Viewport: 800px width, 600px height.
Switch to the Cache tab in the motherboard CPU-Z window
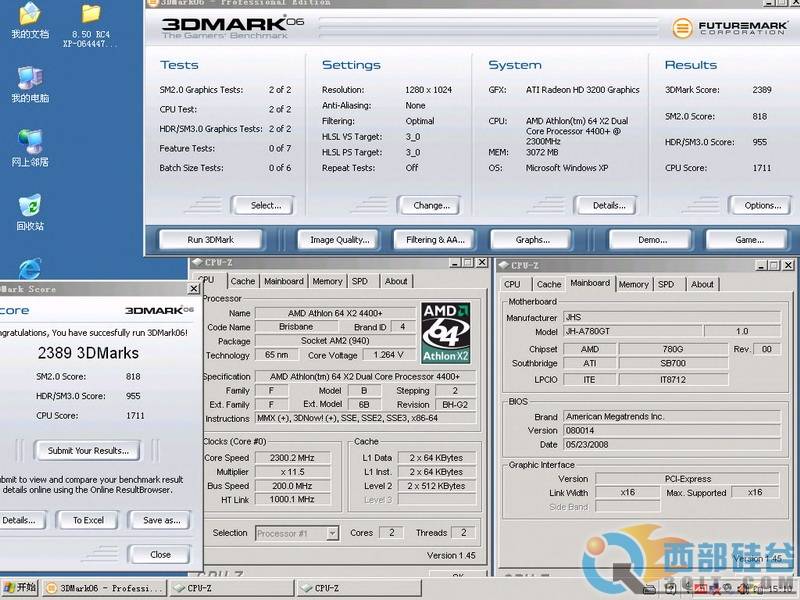coord(549,284)
